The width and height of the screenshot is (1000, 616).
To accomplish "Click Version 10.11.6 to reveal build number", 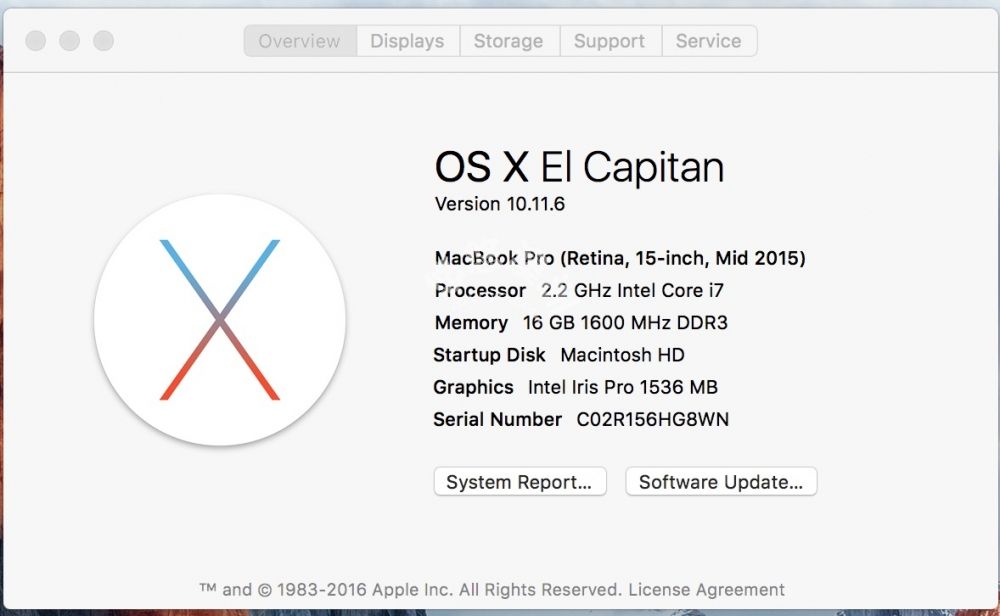I will [500, 204].
